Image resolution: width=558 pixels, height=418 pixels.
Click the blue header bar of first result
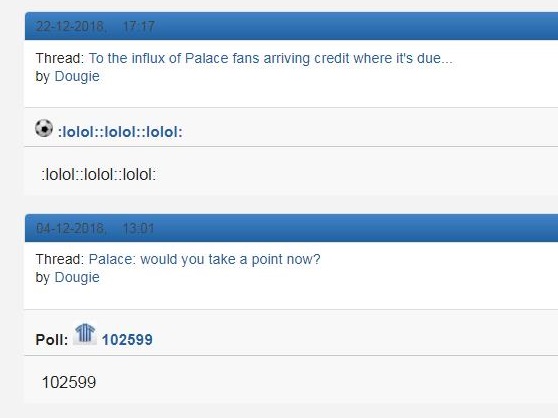tap(291, 26)
